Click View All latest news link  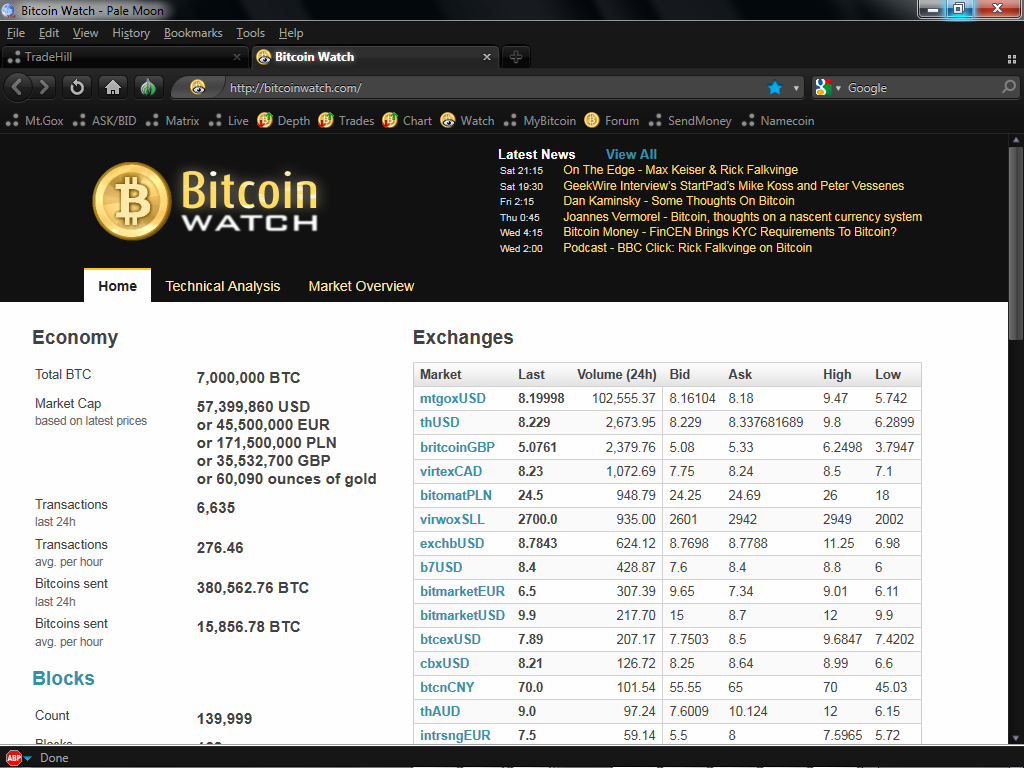[x=631, y=154]
